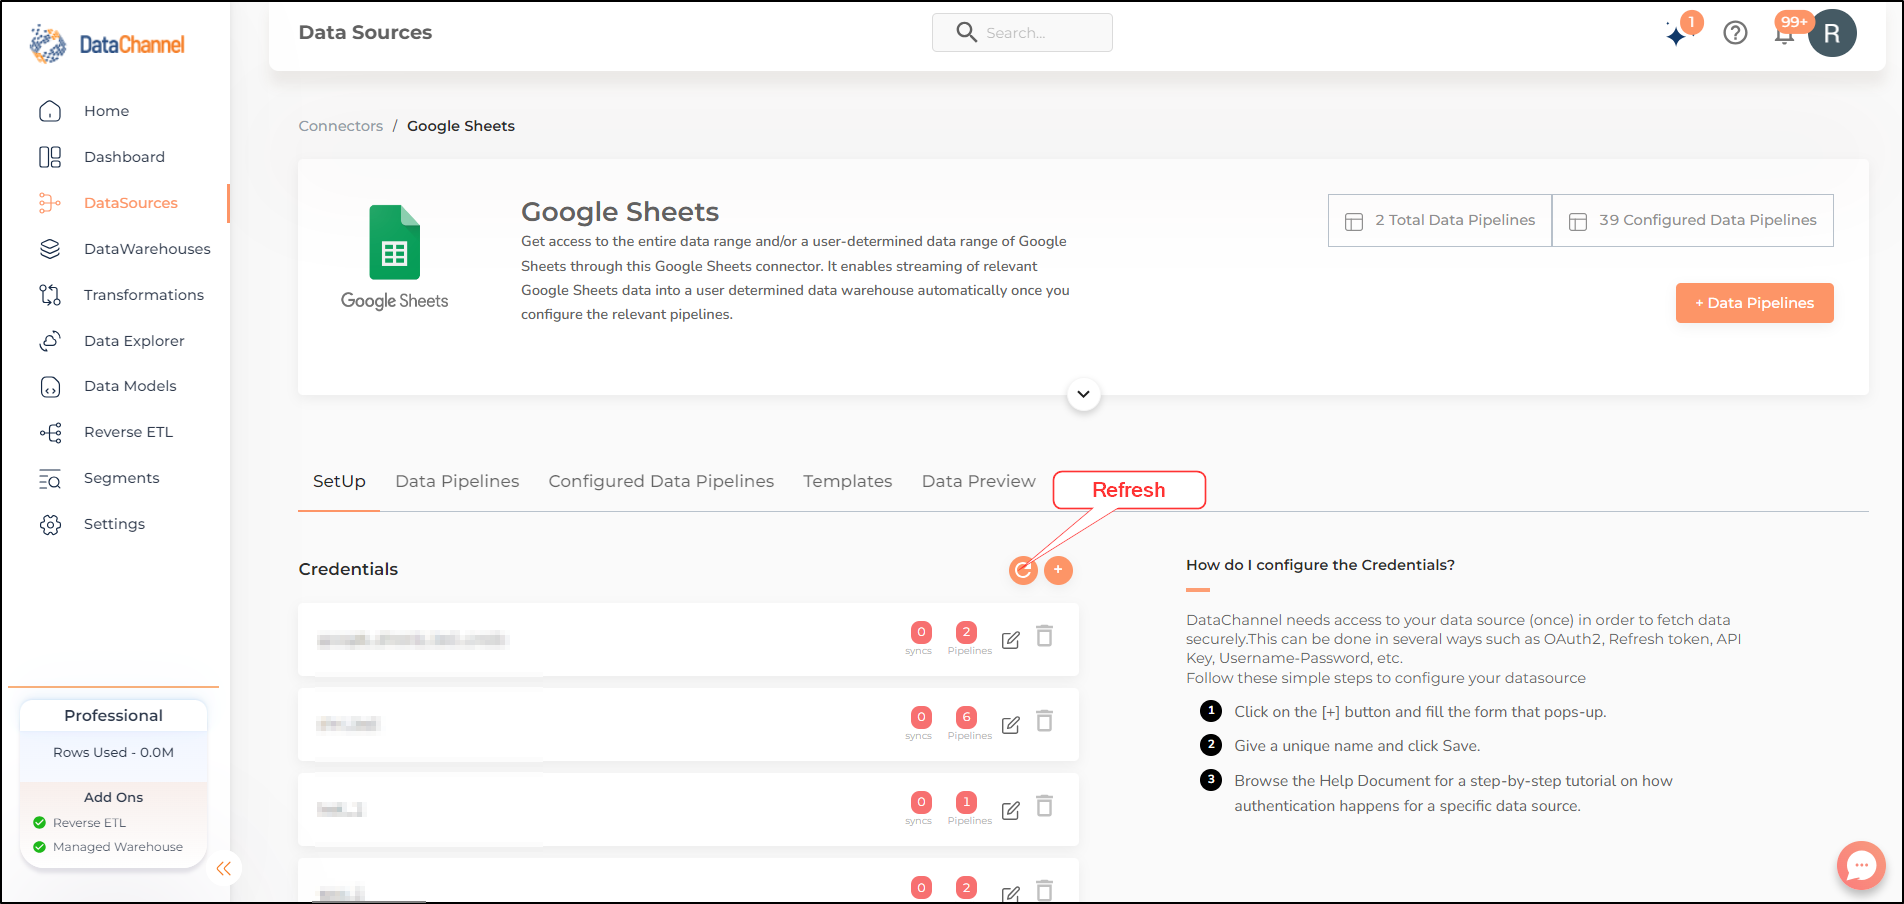Viewport: 1904px width, 904px height.
Task: Switch to the Data Pipelines tab
Action: pyautogui.click(x=457, y=482)
